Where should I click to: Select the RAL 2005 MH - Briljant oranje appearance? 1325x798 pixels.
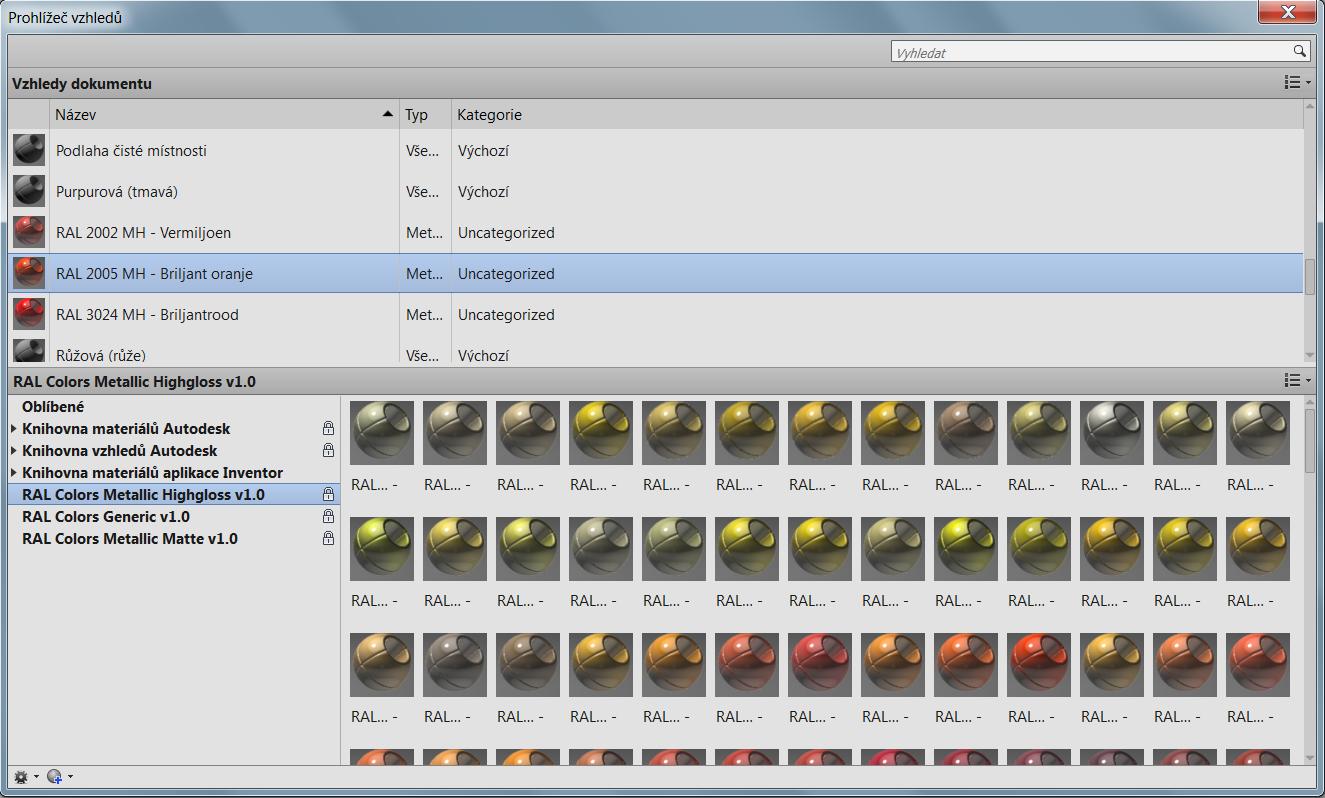pyautogui.click(x=655, y=273)
